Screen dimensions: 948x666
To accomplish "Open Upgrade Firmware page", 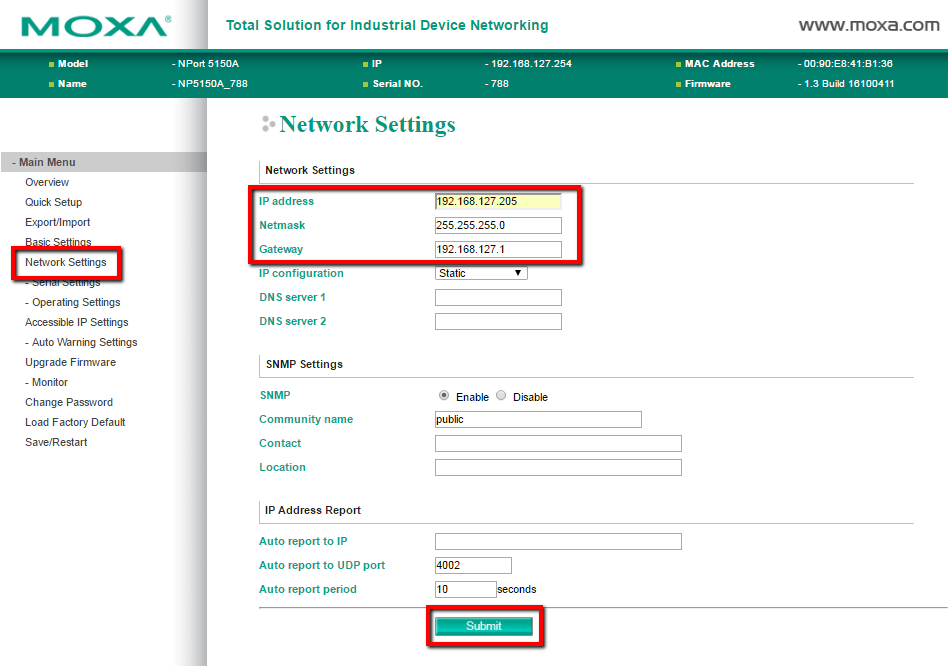I will click(x=70, y=362).
